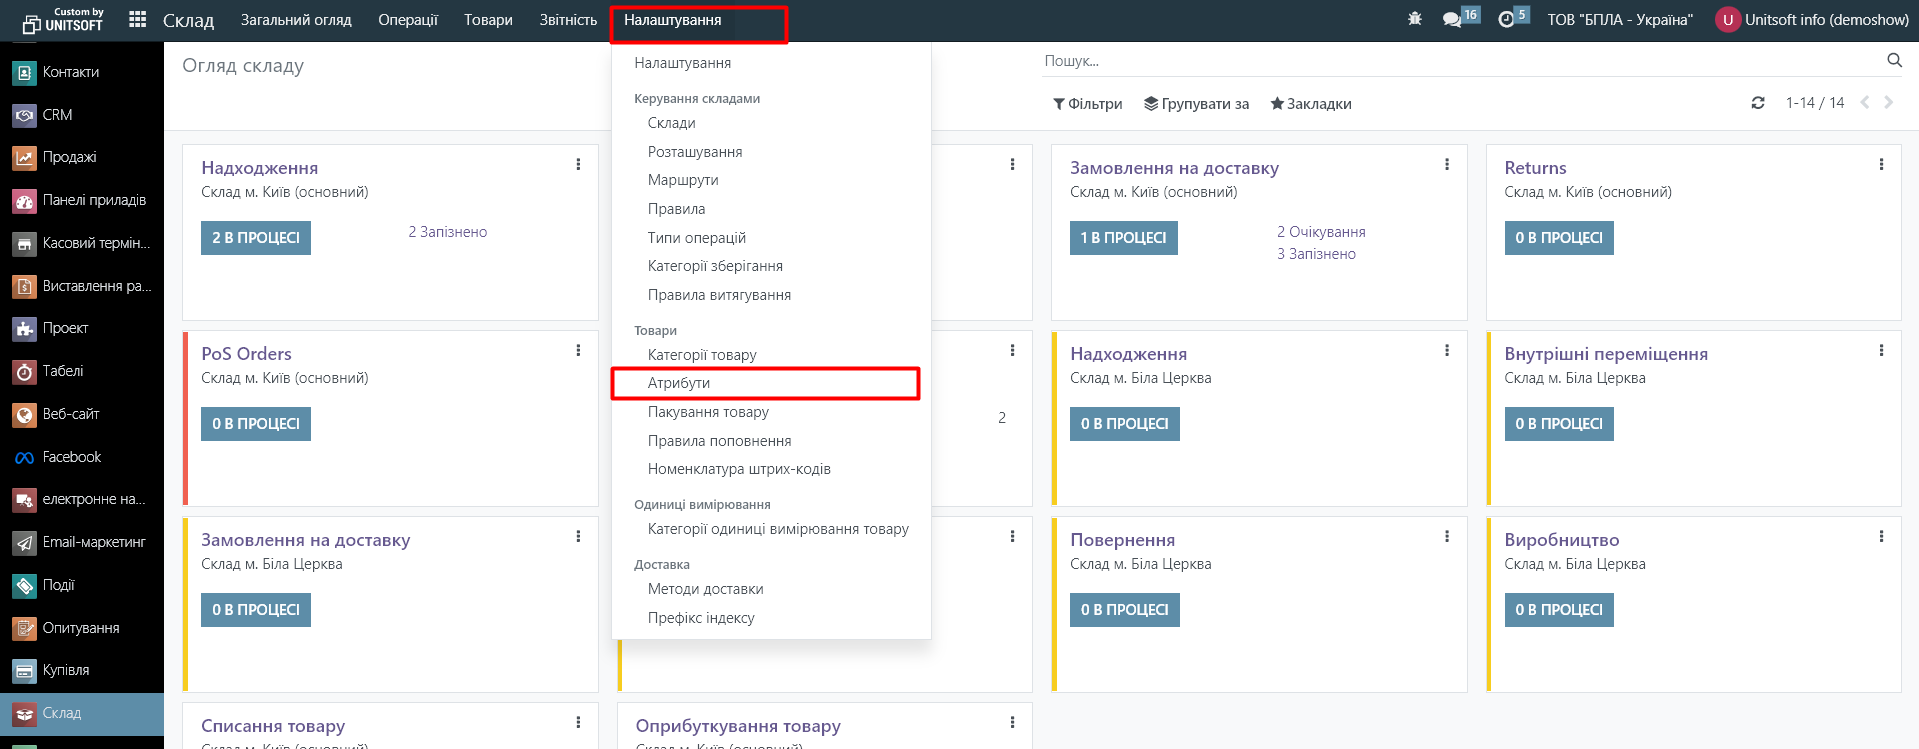Open the activities clock icon
Viewport: 1919px width, 749px height.
coord(1506,19)
